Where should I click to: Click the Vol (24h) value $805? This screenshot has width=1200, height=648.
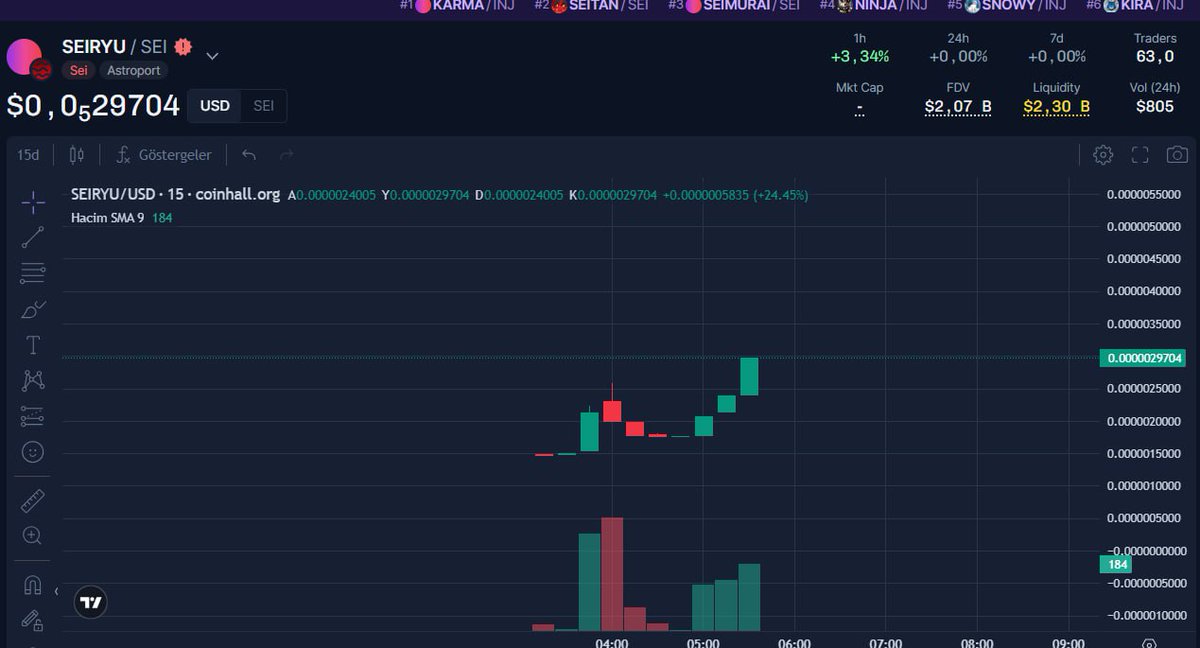click(1155, 107)
